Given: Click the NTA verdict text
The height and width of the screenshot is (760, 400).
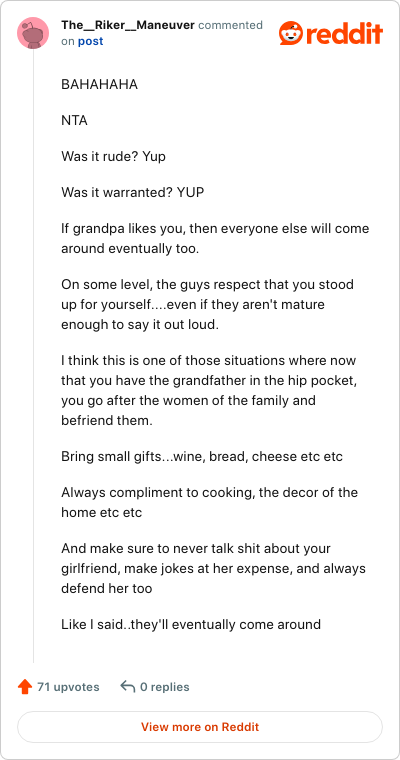Looking at the screenshot, I should coord(74,120).
